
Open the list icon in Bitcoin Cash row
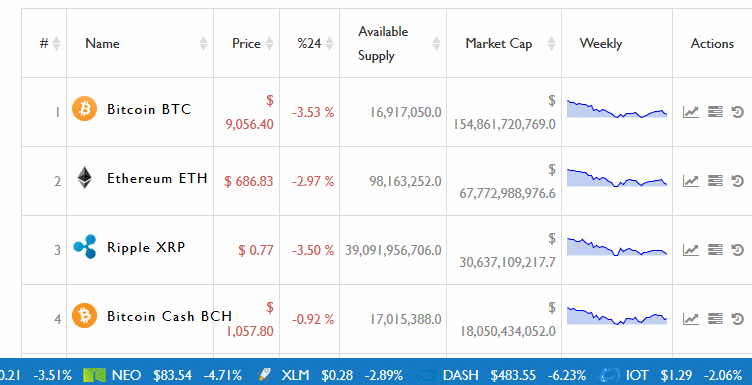coord(715,319)
